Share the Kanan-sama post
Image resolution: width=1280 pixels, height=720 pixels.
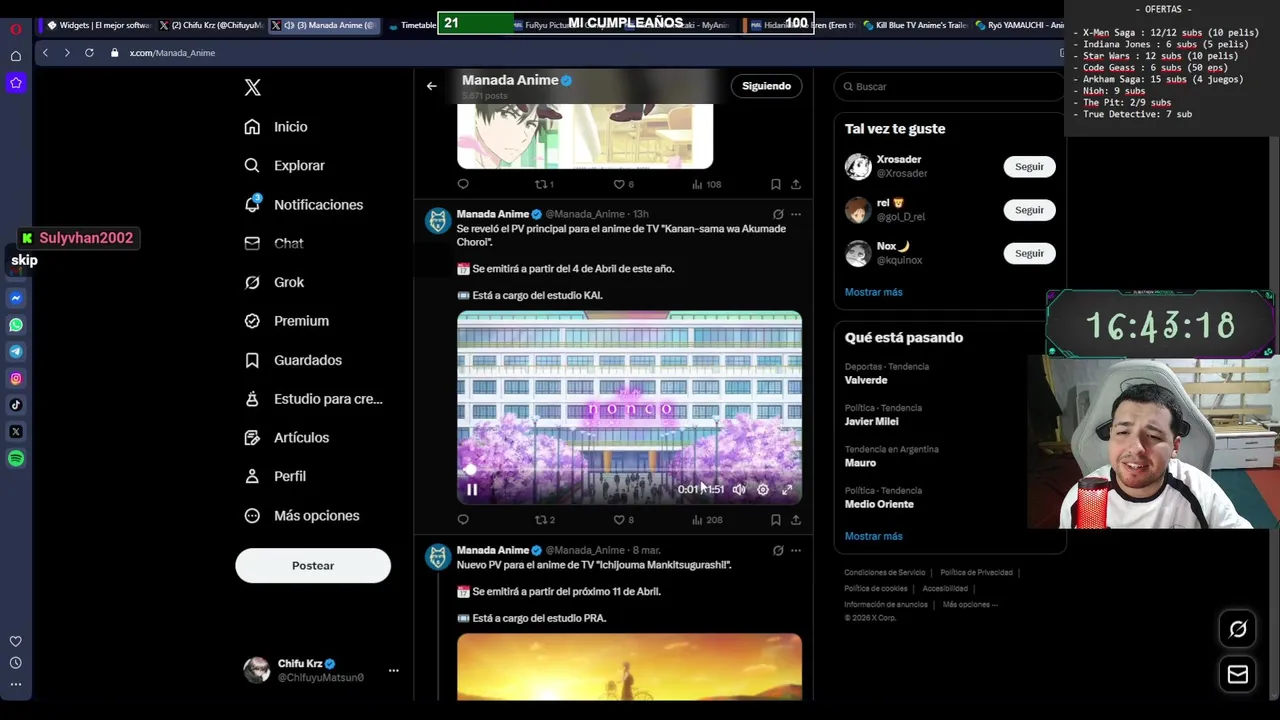point(796,520)
